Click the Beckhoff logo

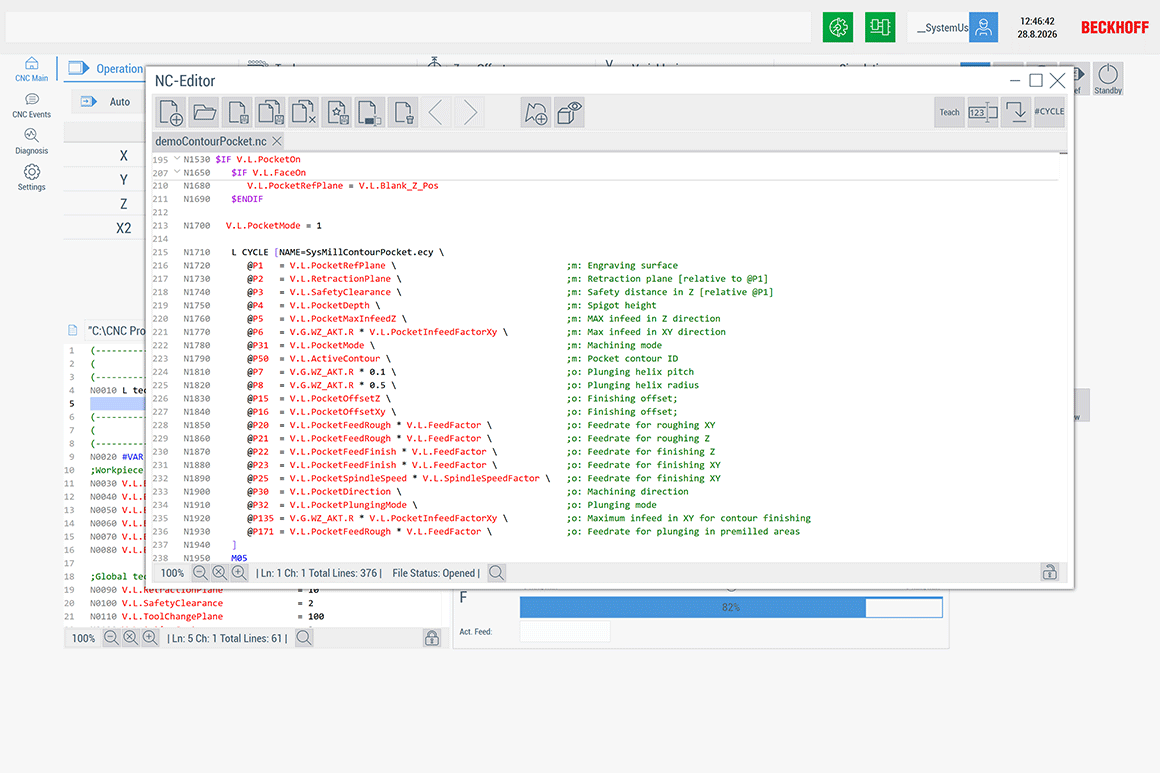[1114, 27]
